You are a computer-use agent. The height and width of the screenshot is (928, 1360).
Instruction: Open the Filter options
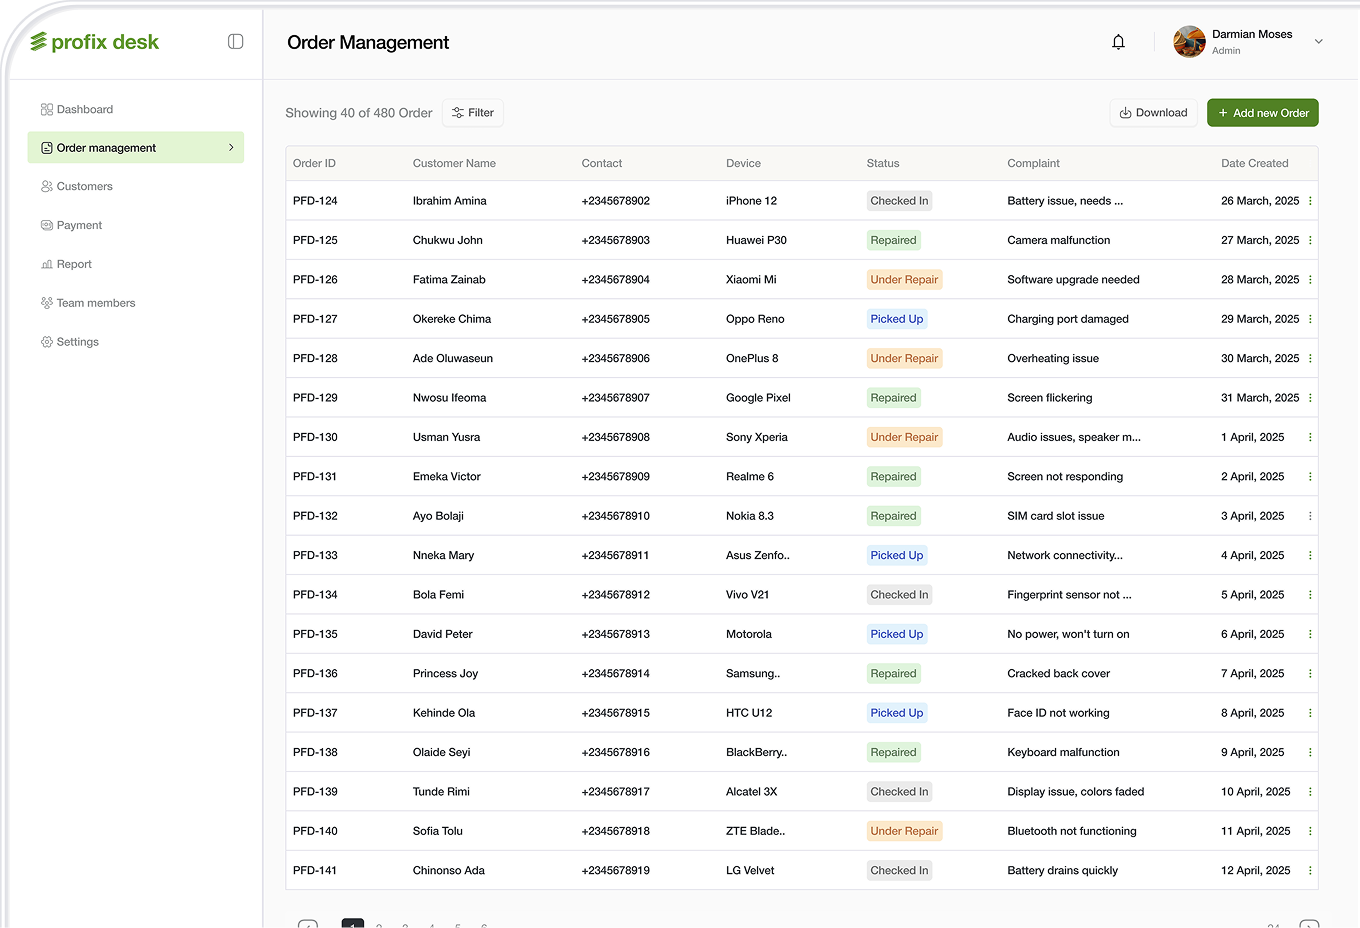(x=472, y=112)
